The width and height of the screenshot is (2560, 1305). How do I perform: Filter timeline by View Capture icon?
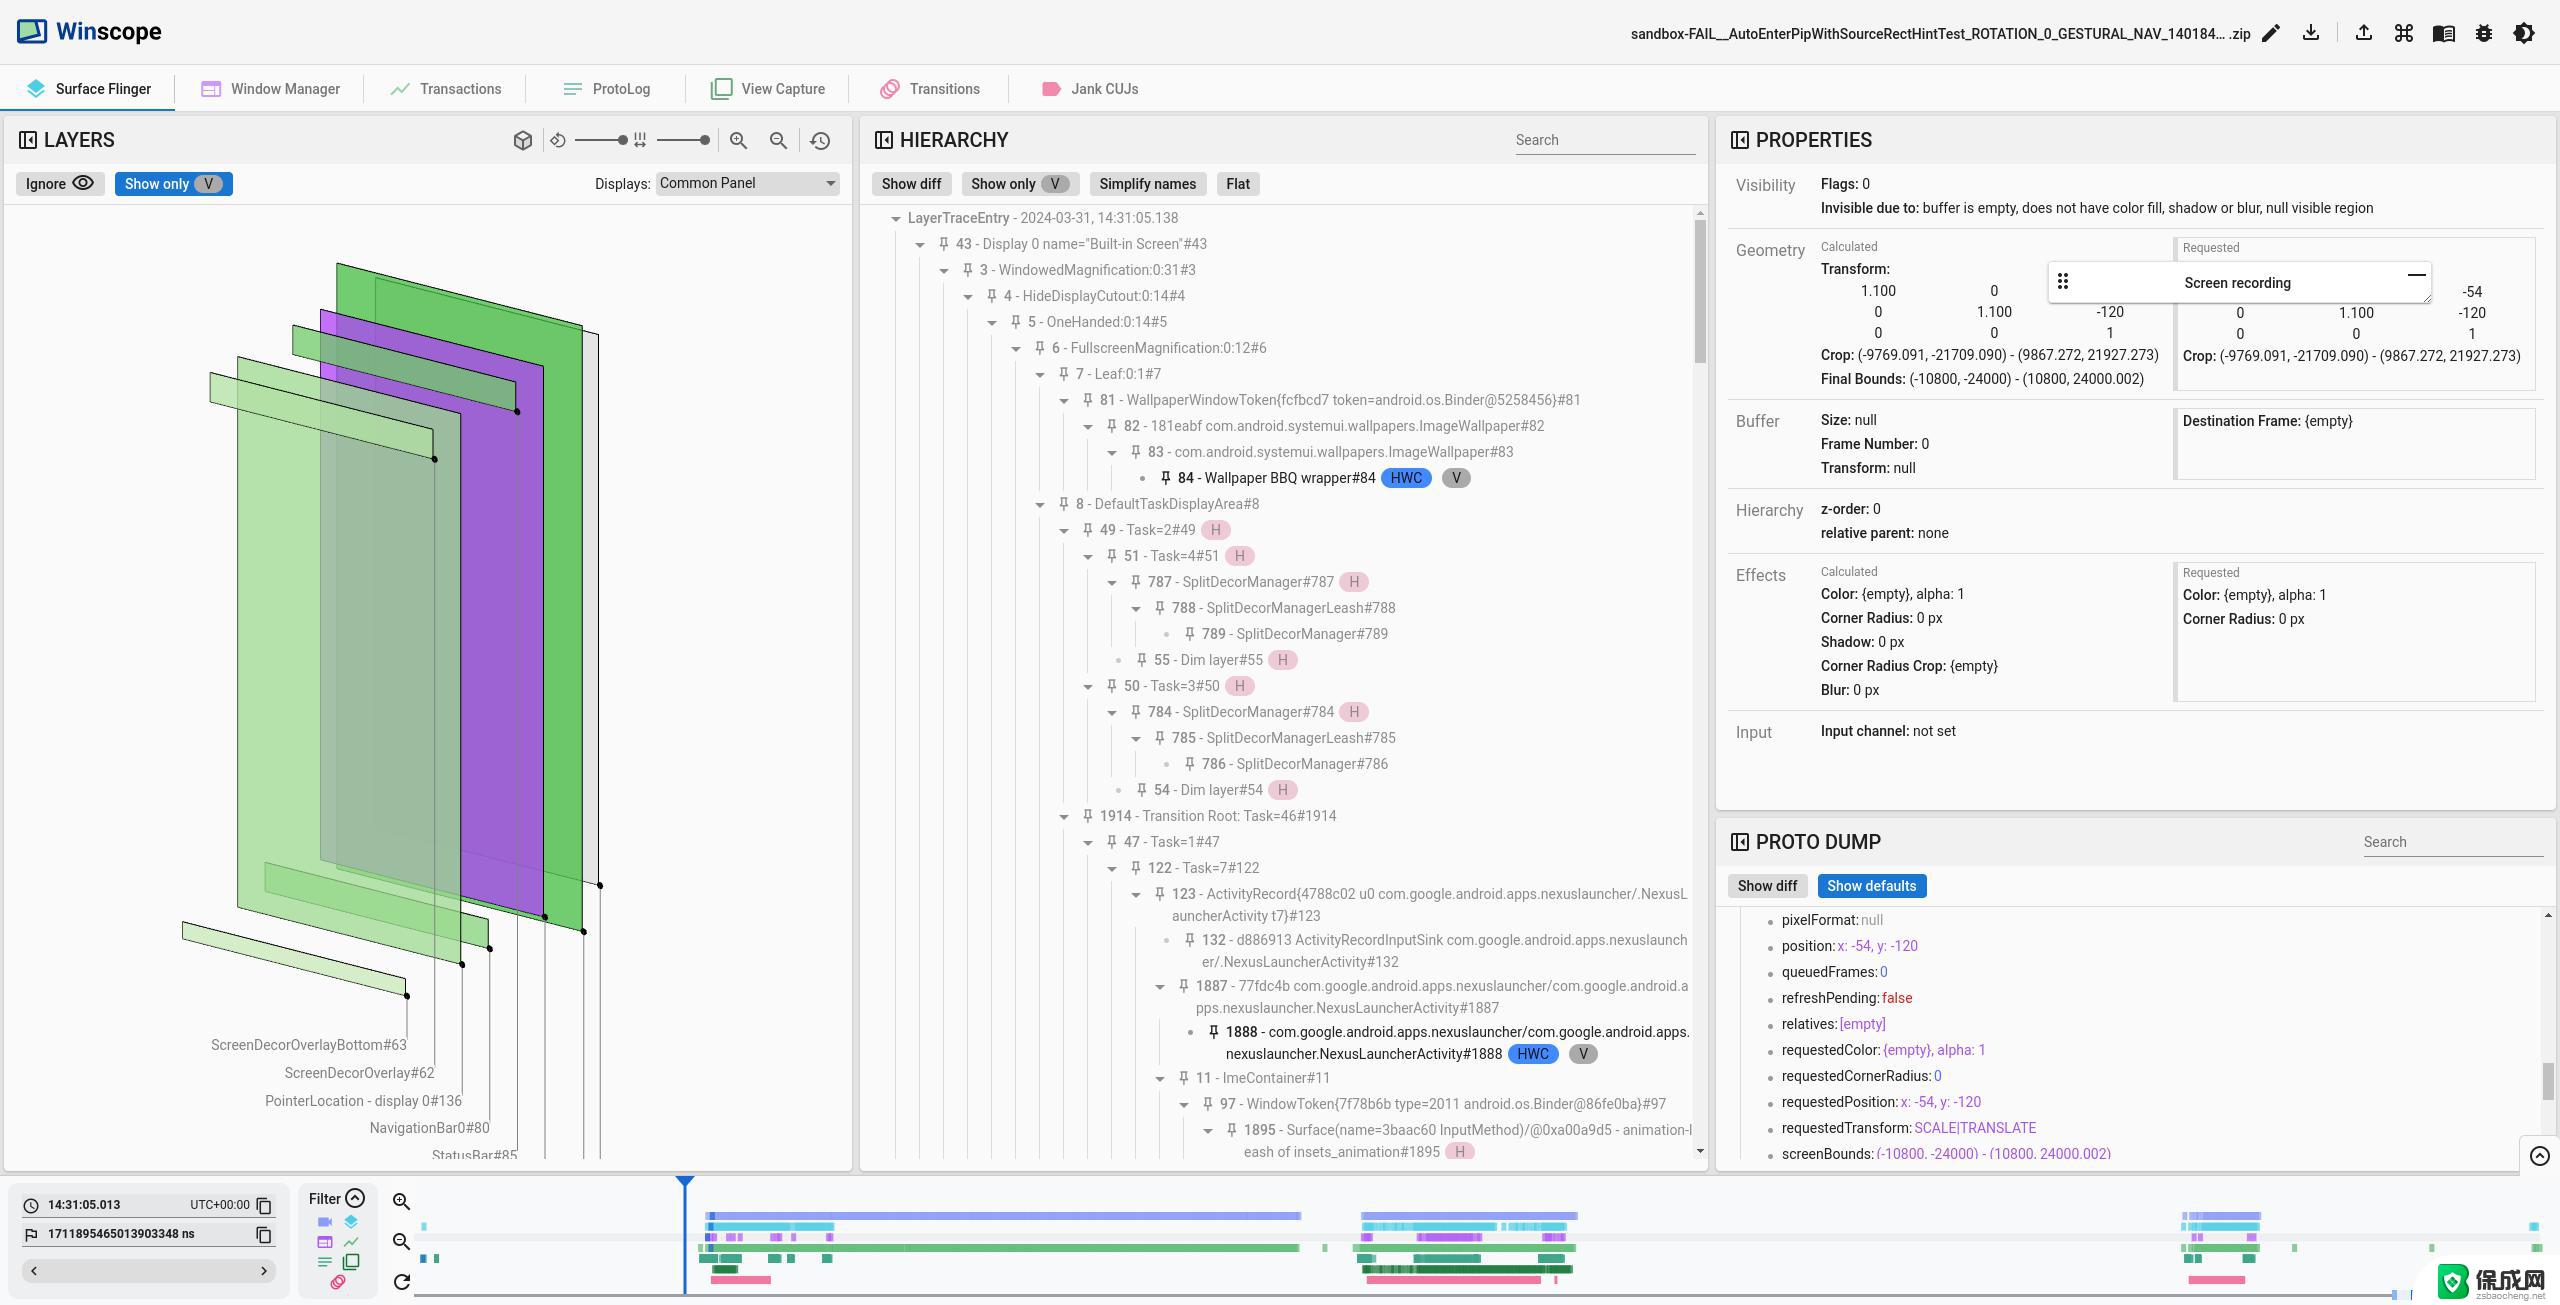(x=351, y=1262)
